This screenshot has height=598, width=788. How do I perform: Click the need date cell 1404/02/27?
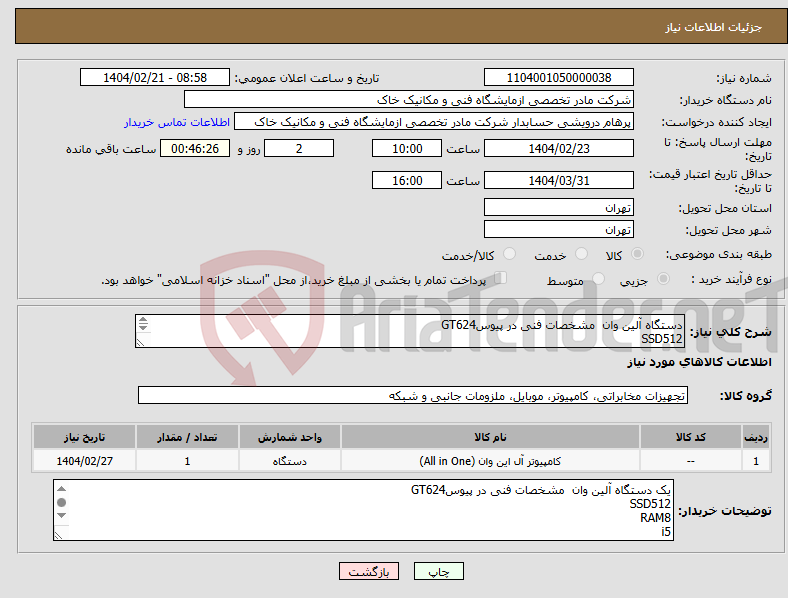[84, 461]
